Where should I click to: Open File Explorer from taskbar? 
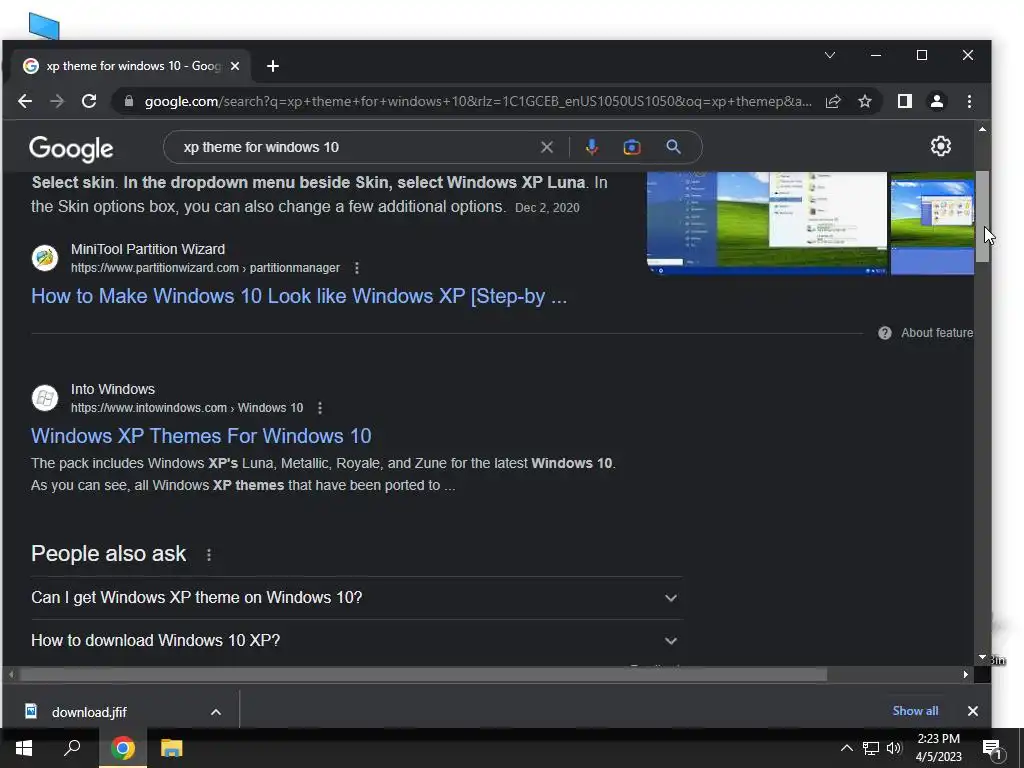(172, 748)
